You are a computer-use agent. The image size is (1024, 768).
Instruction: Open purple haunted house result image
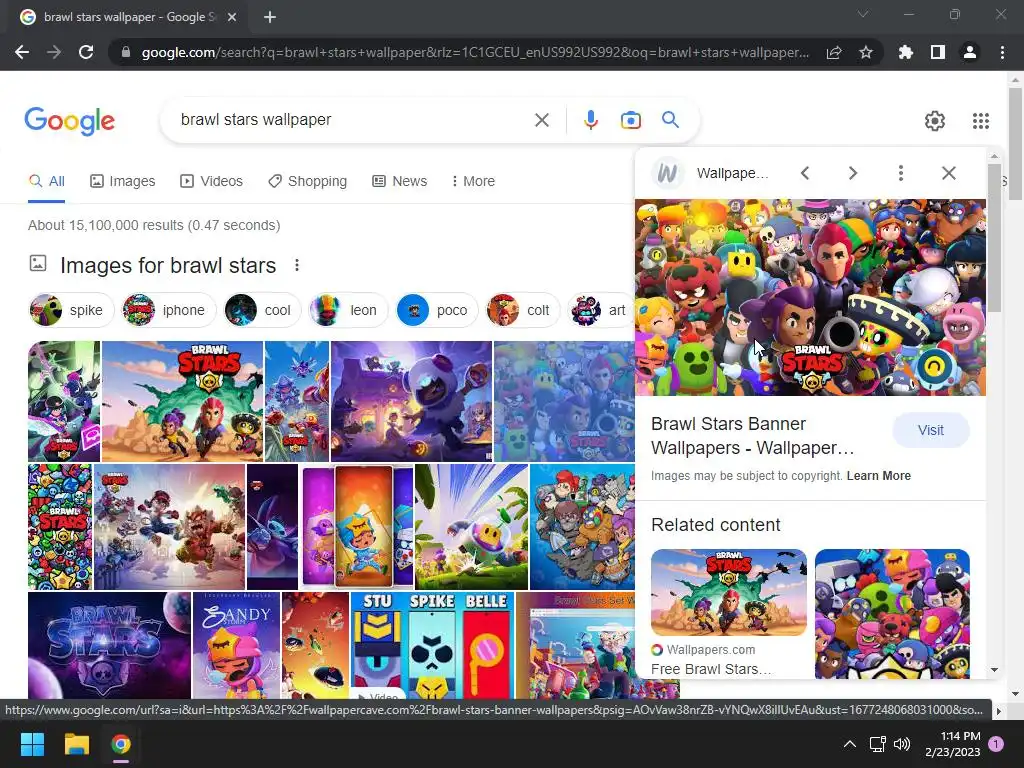pos(411,401)
